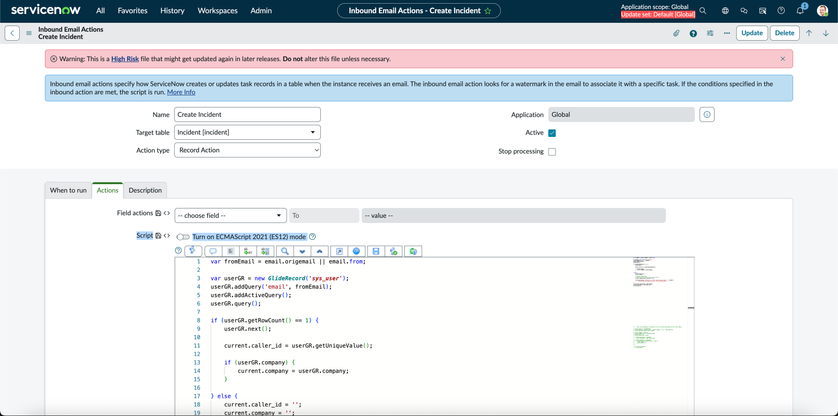Open the script editor help blue circle icon

[x=356, y=251]
